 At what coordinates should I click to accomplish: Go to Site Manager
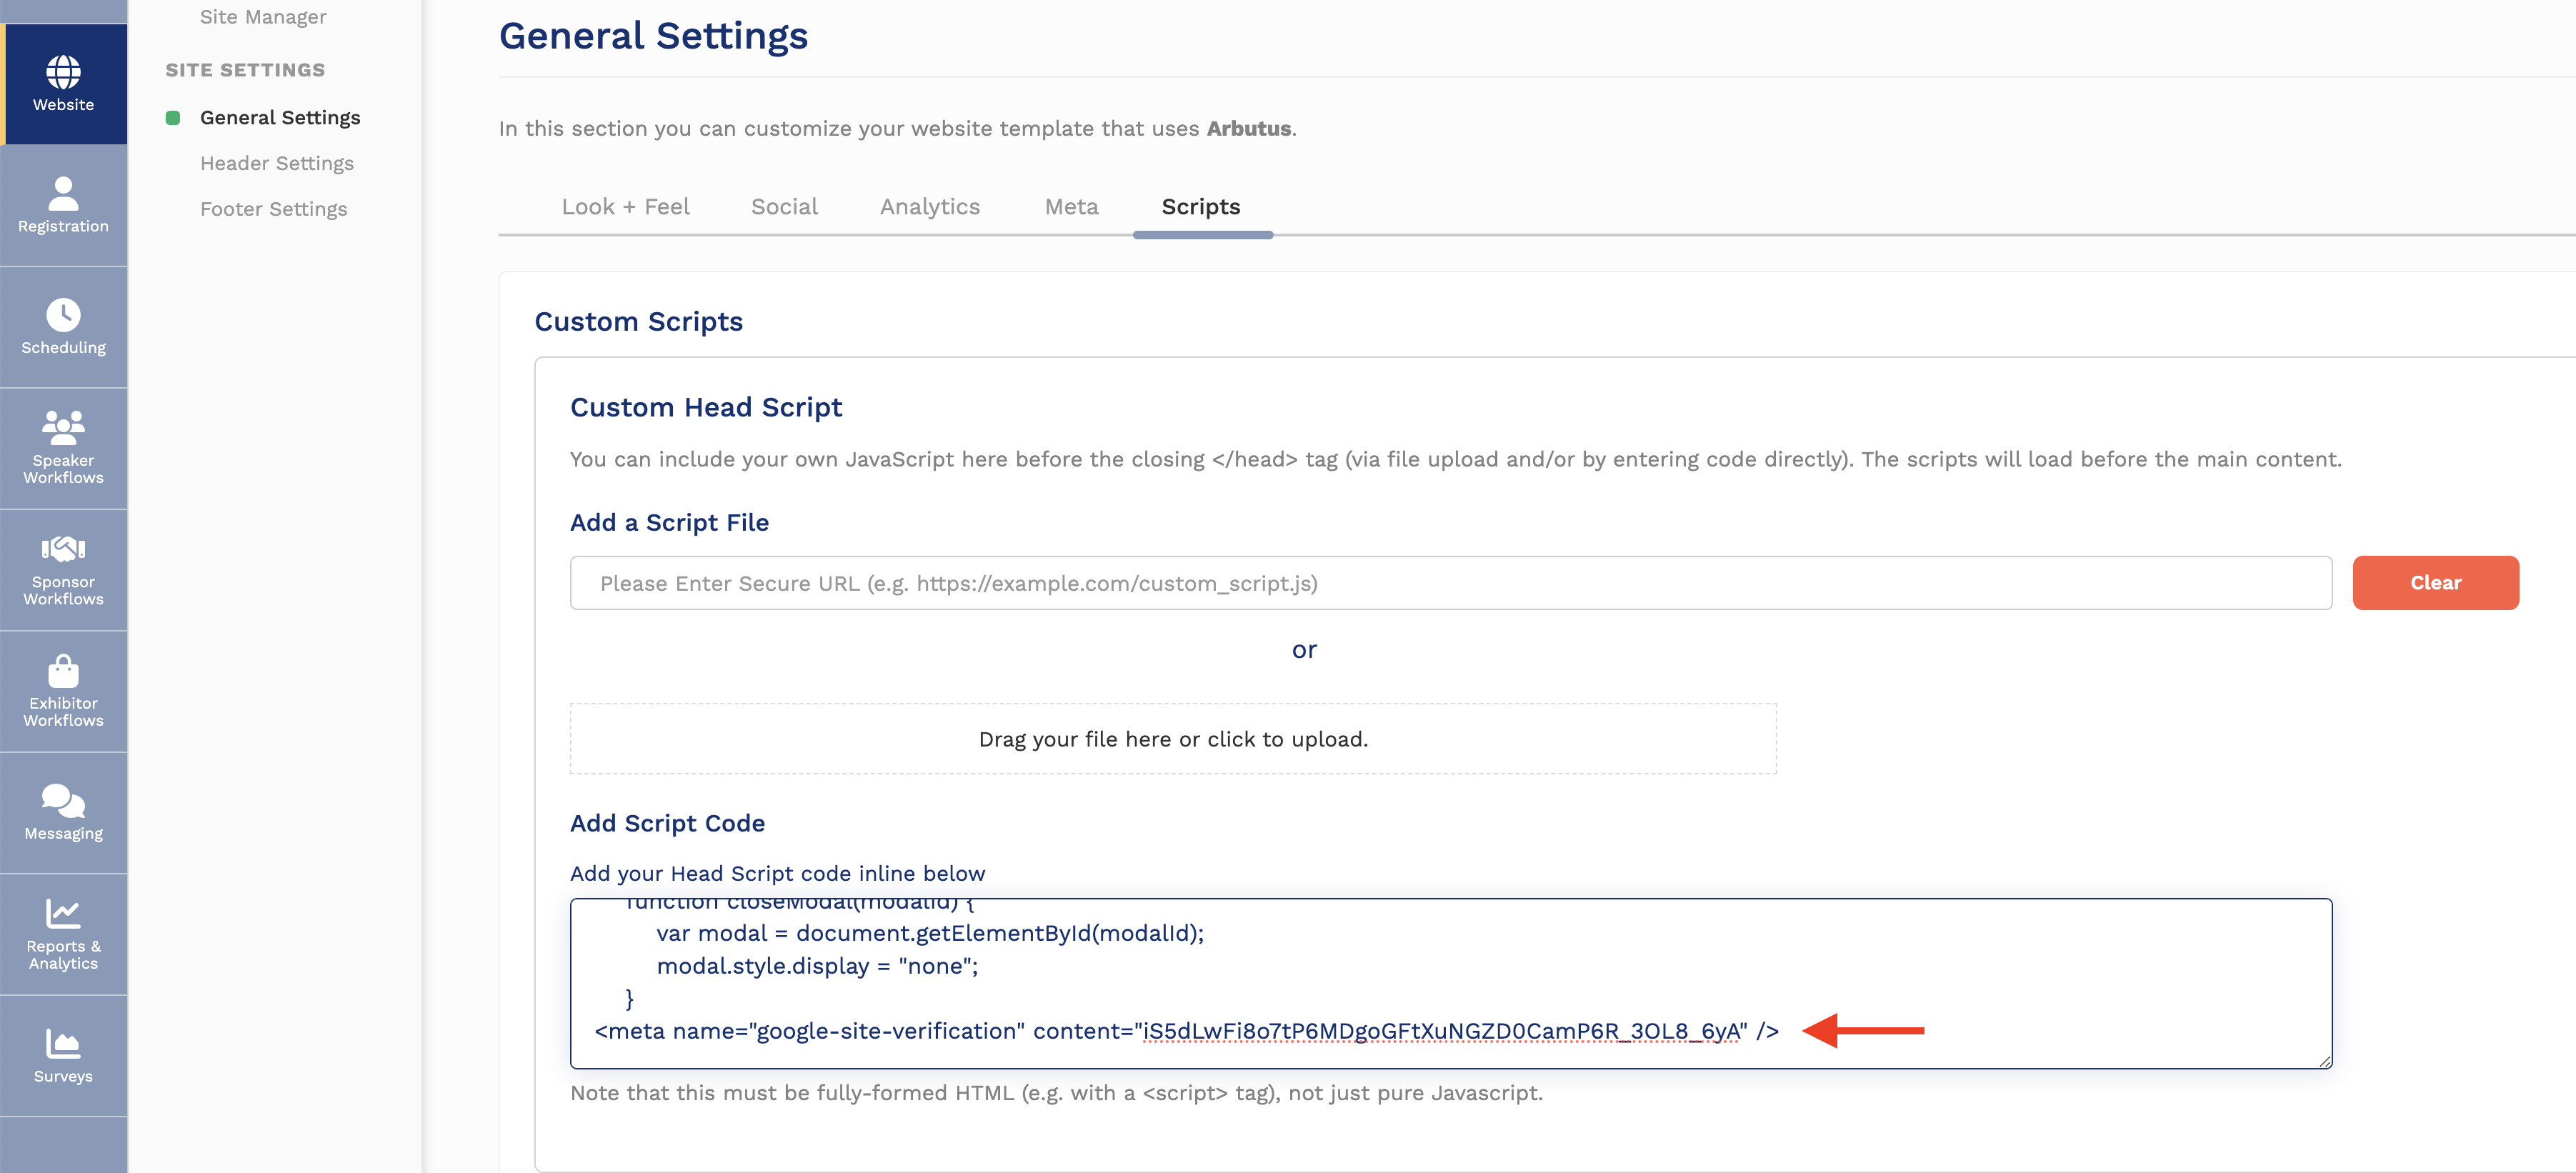tap(263, 17)
